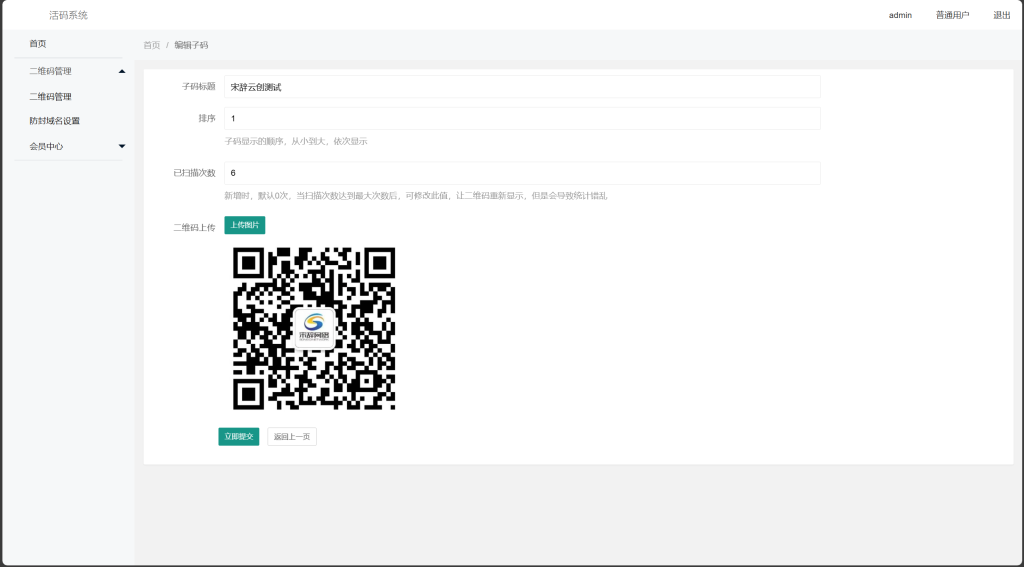
Task: Collapse the 二维码管理 menu arrow
Action: (x=122, y=72)
